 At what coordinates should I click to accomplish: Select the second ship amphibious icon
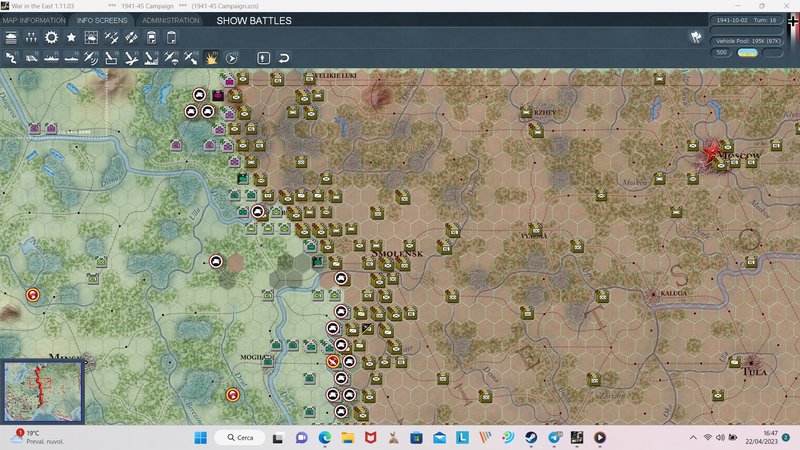click(71, 58)
